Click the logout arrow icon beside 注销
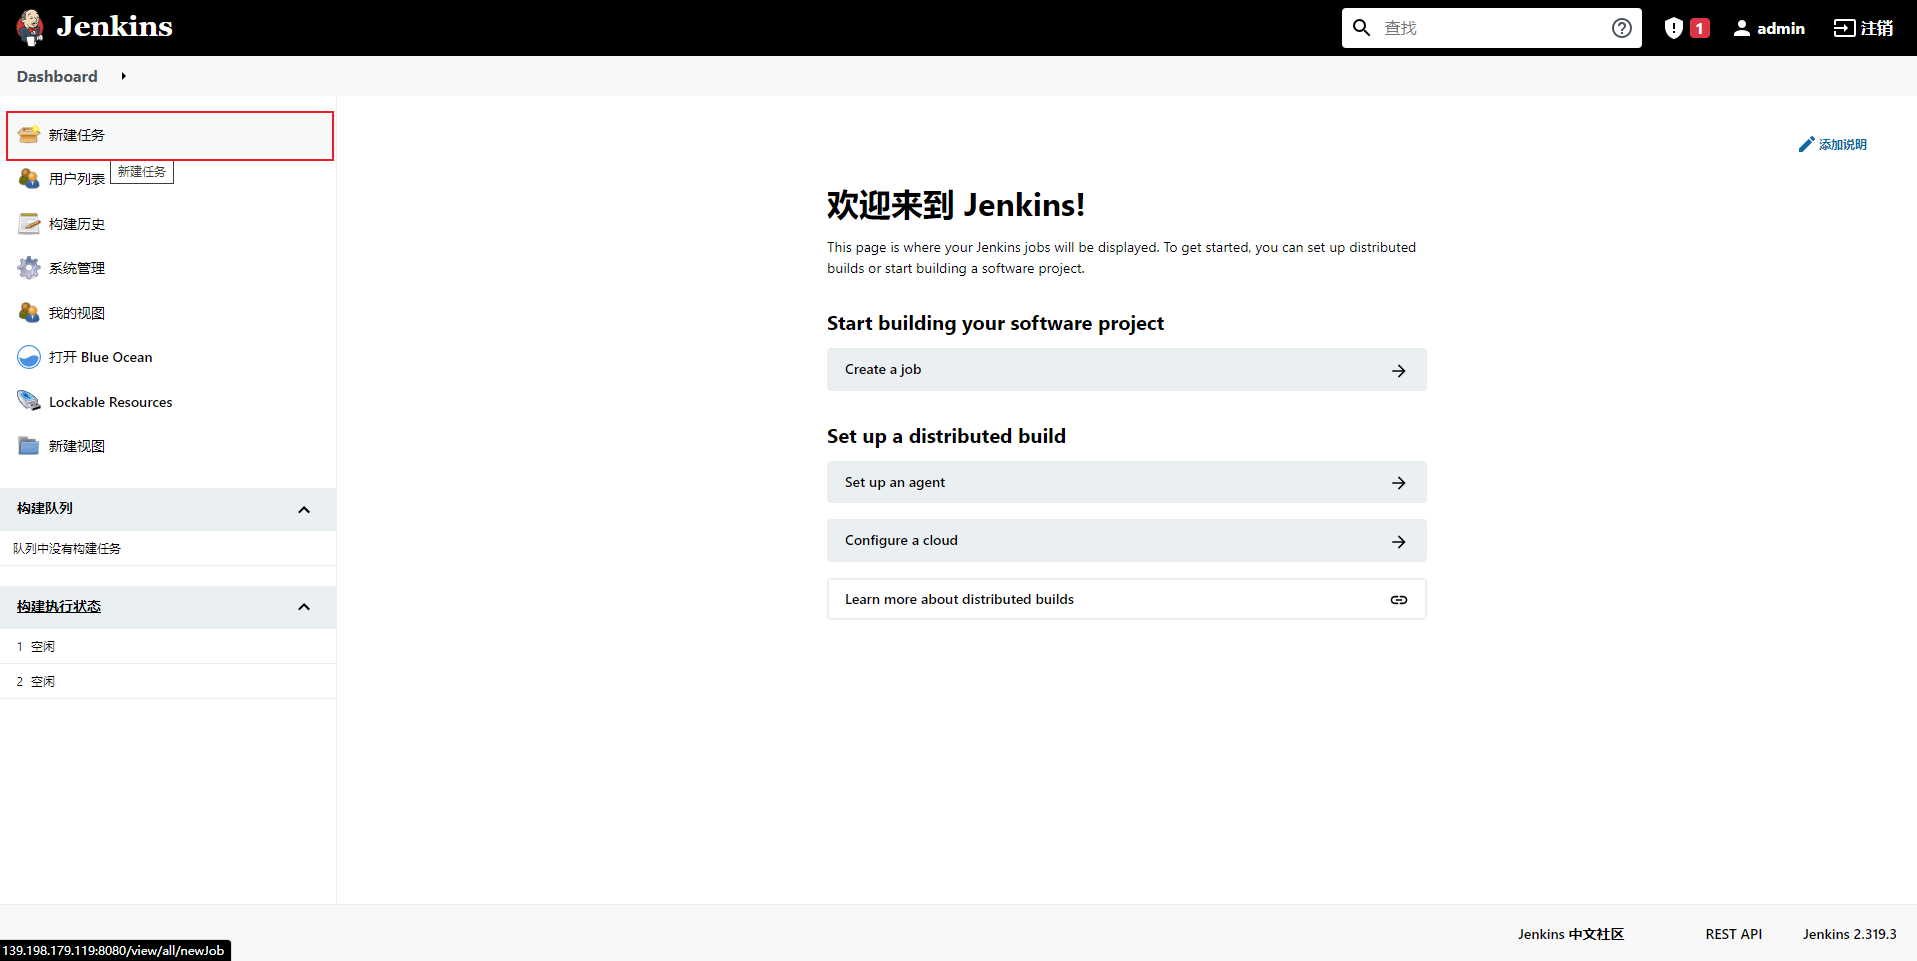Image resolution: width=1917 pixels, height=961 pixels. pos(1844,28)
